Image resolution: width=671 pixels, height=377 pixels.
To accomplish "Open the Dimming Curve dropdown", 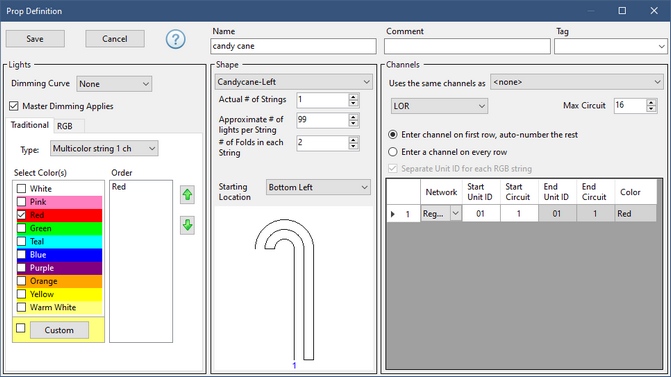I will pyautogui.click(x=114, y=84).
